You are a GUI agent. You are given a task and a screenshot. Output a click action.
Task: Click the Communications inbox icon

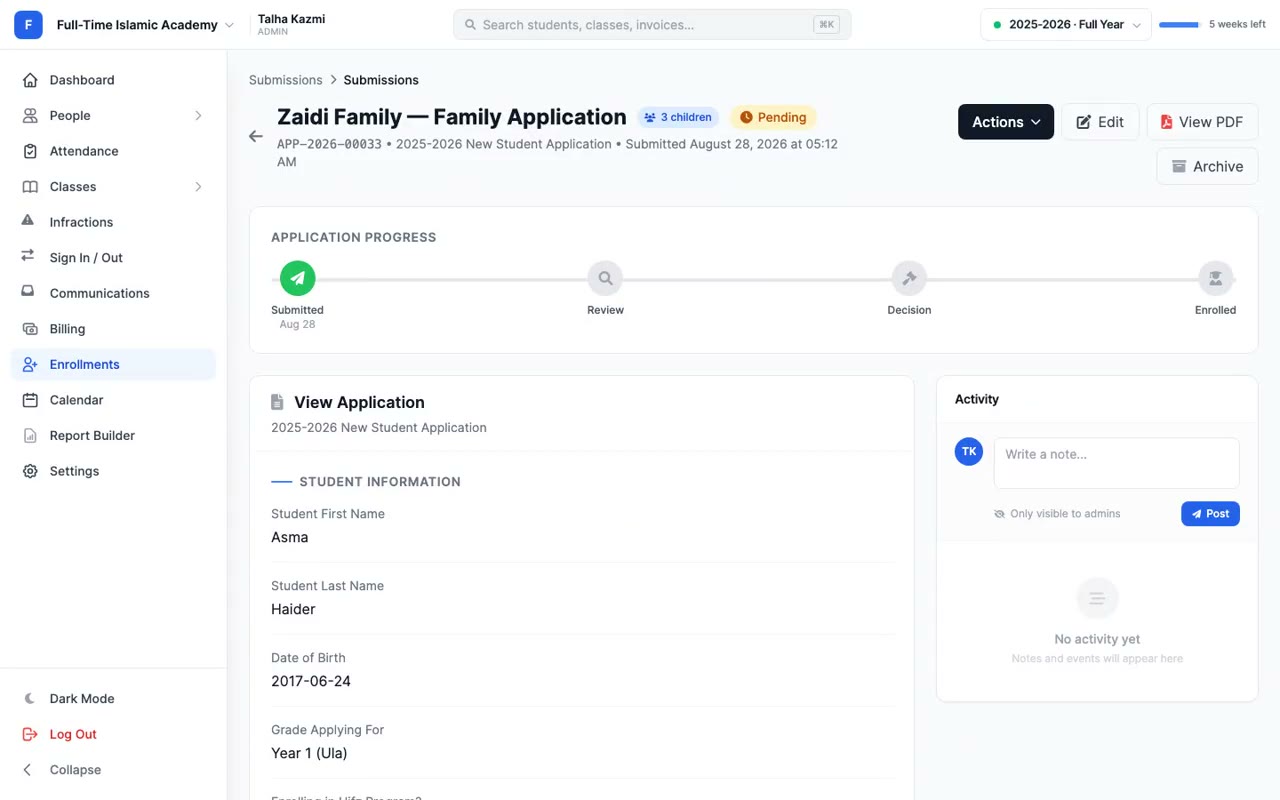29,293
